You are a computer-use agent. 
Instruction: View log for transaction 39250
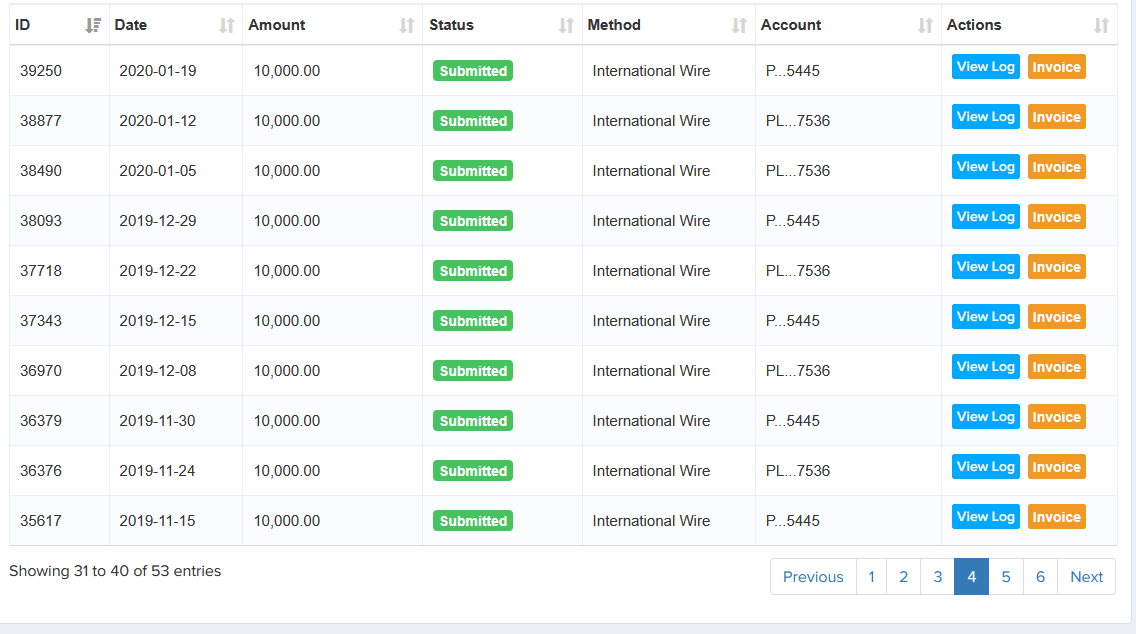pyautogui.click(x=985, y=67)
